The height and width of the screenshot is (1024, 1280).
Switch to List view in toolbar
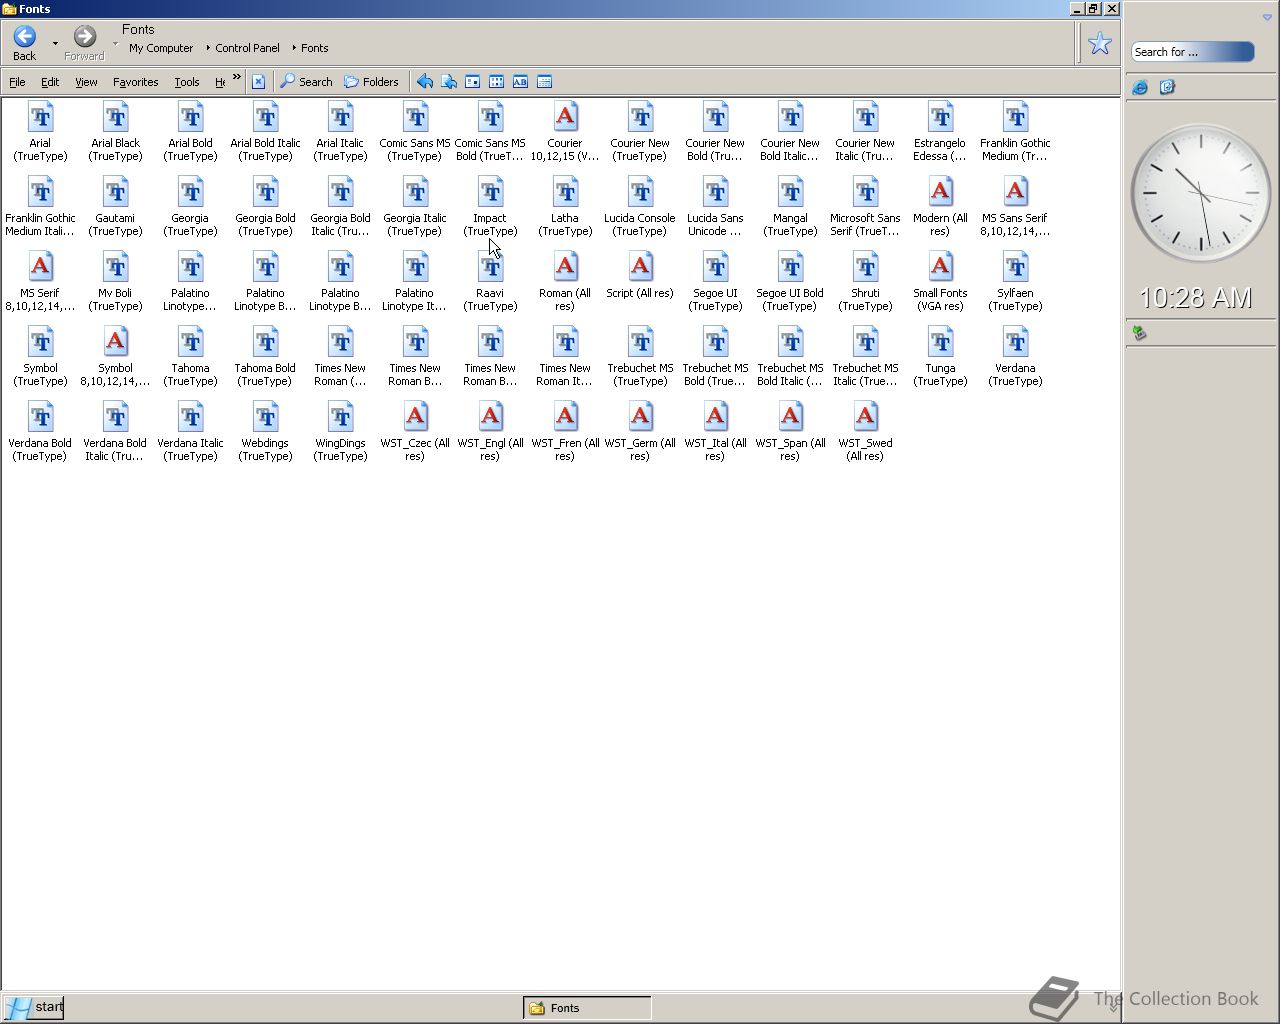(x=496, y=82)
